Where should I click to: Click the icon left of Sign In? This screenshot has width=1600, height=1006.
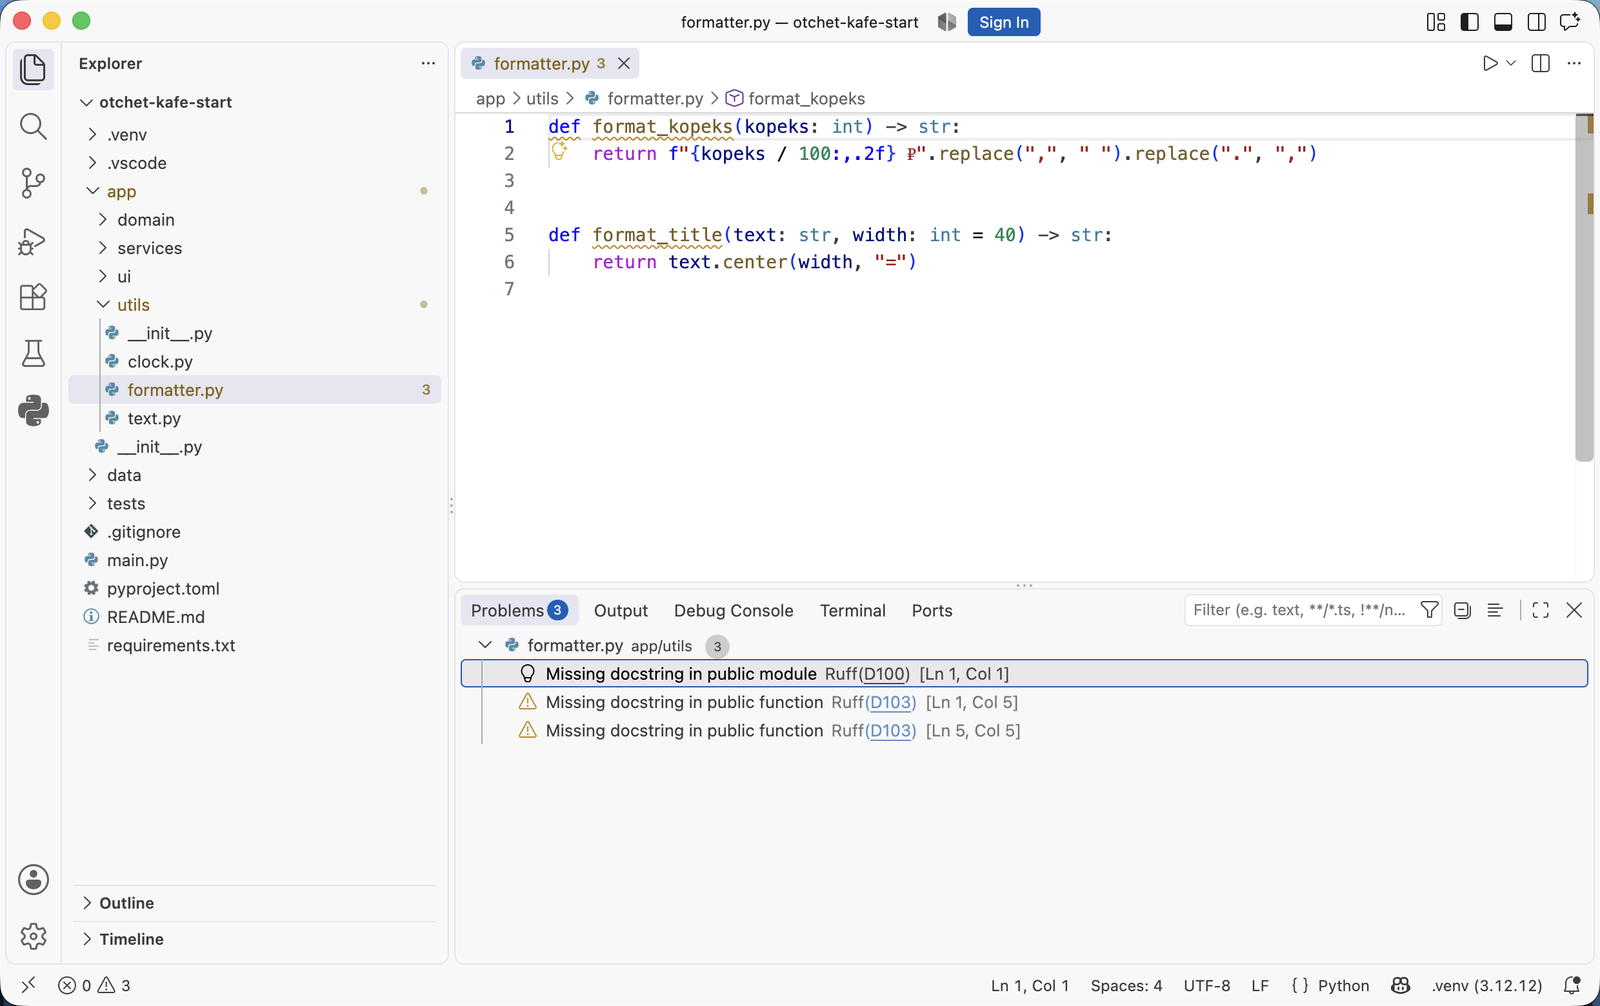tap(947, 22)
